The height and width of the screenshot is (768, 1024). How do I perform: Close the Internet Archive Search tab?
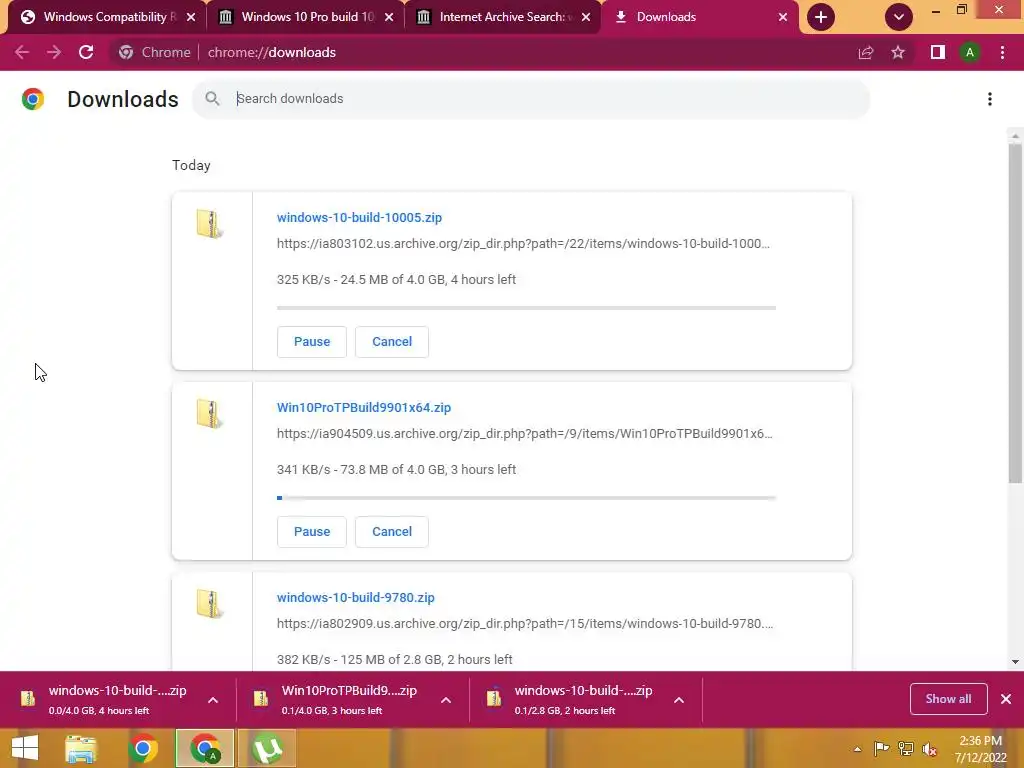pos(586,17)
